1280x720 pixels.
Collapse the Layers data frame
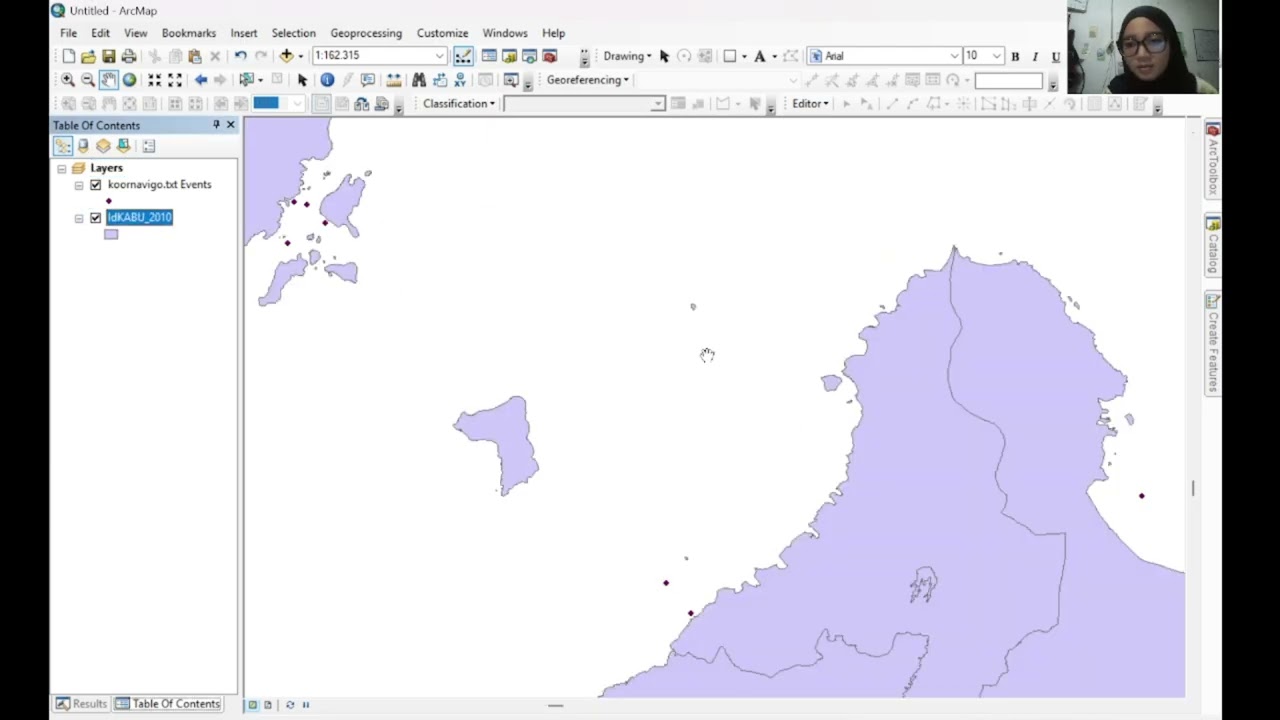62,169
